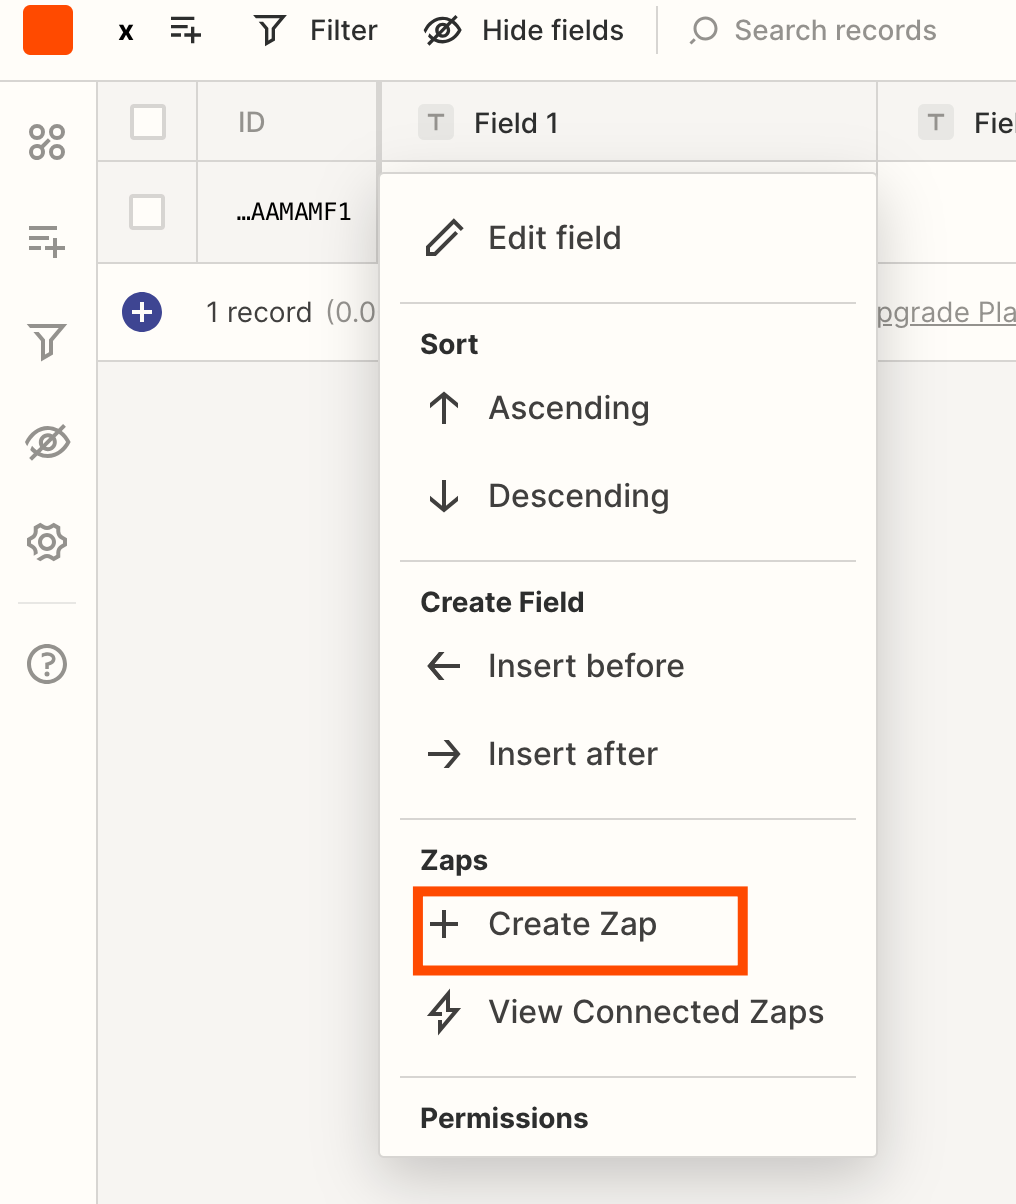Click the add record icon in sidebar
Viewport: 1016px width, 1204px height.
(47, 241)
